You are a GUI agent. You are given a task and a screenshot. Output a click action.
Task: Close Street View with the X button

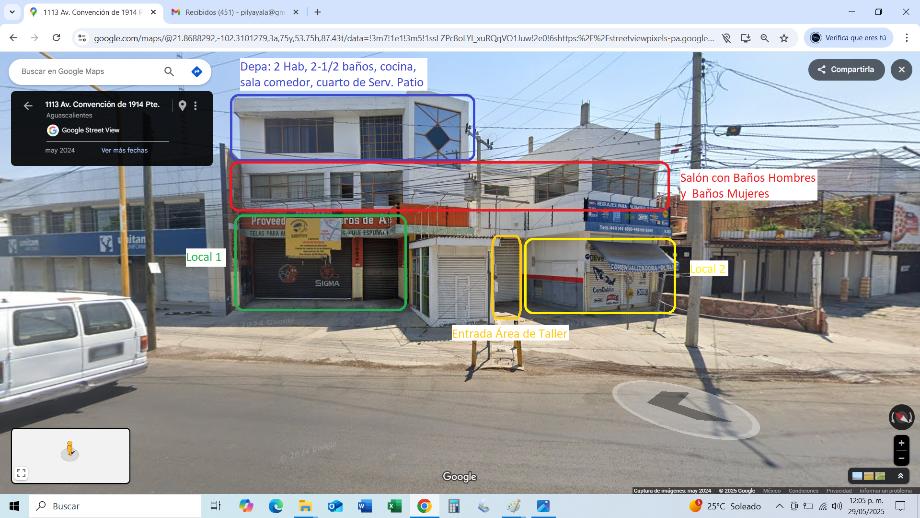[x=901, y=70]
